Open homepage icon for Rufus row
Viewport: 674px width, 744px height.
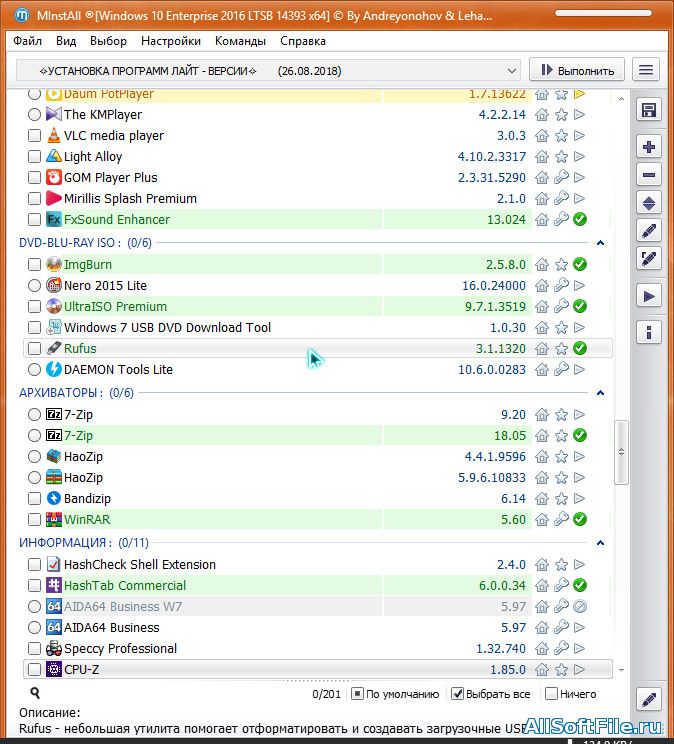point(542,349)
